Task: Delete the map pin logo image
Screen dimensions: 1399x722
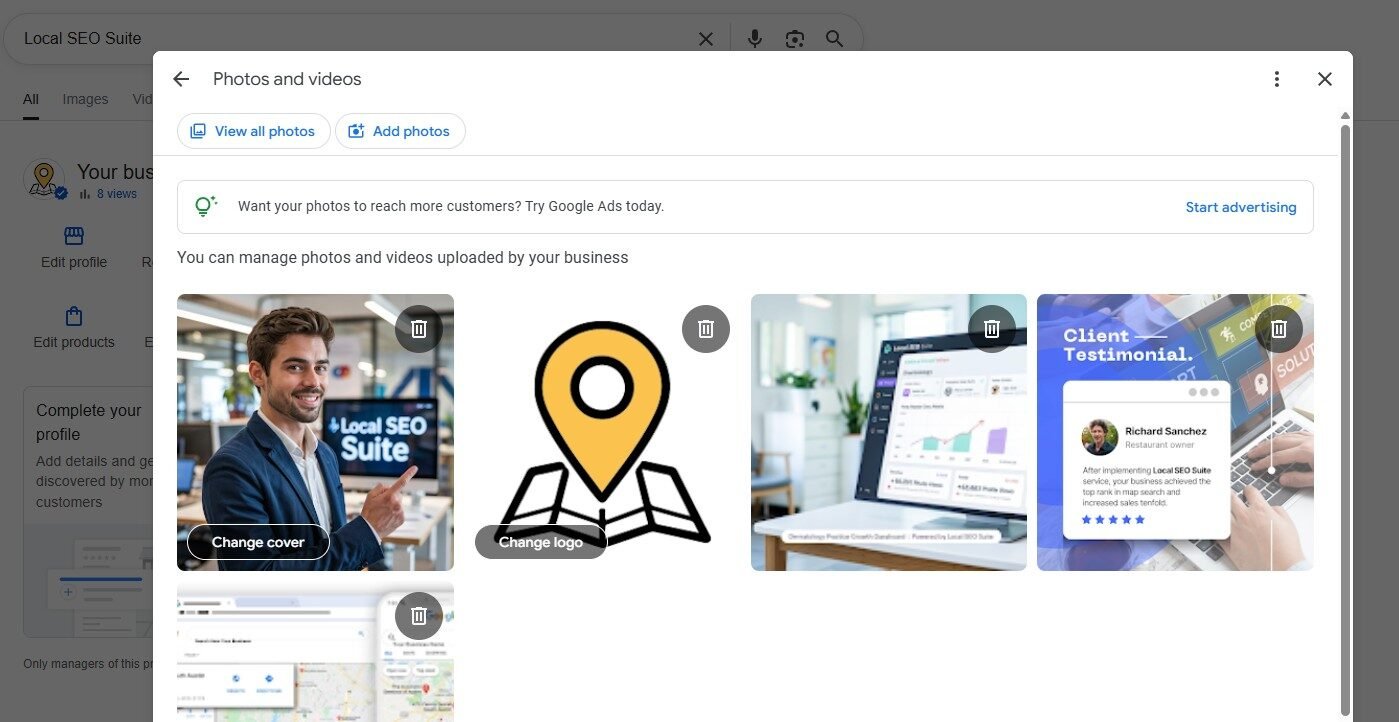Action: [706, 329]
